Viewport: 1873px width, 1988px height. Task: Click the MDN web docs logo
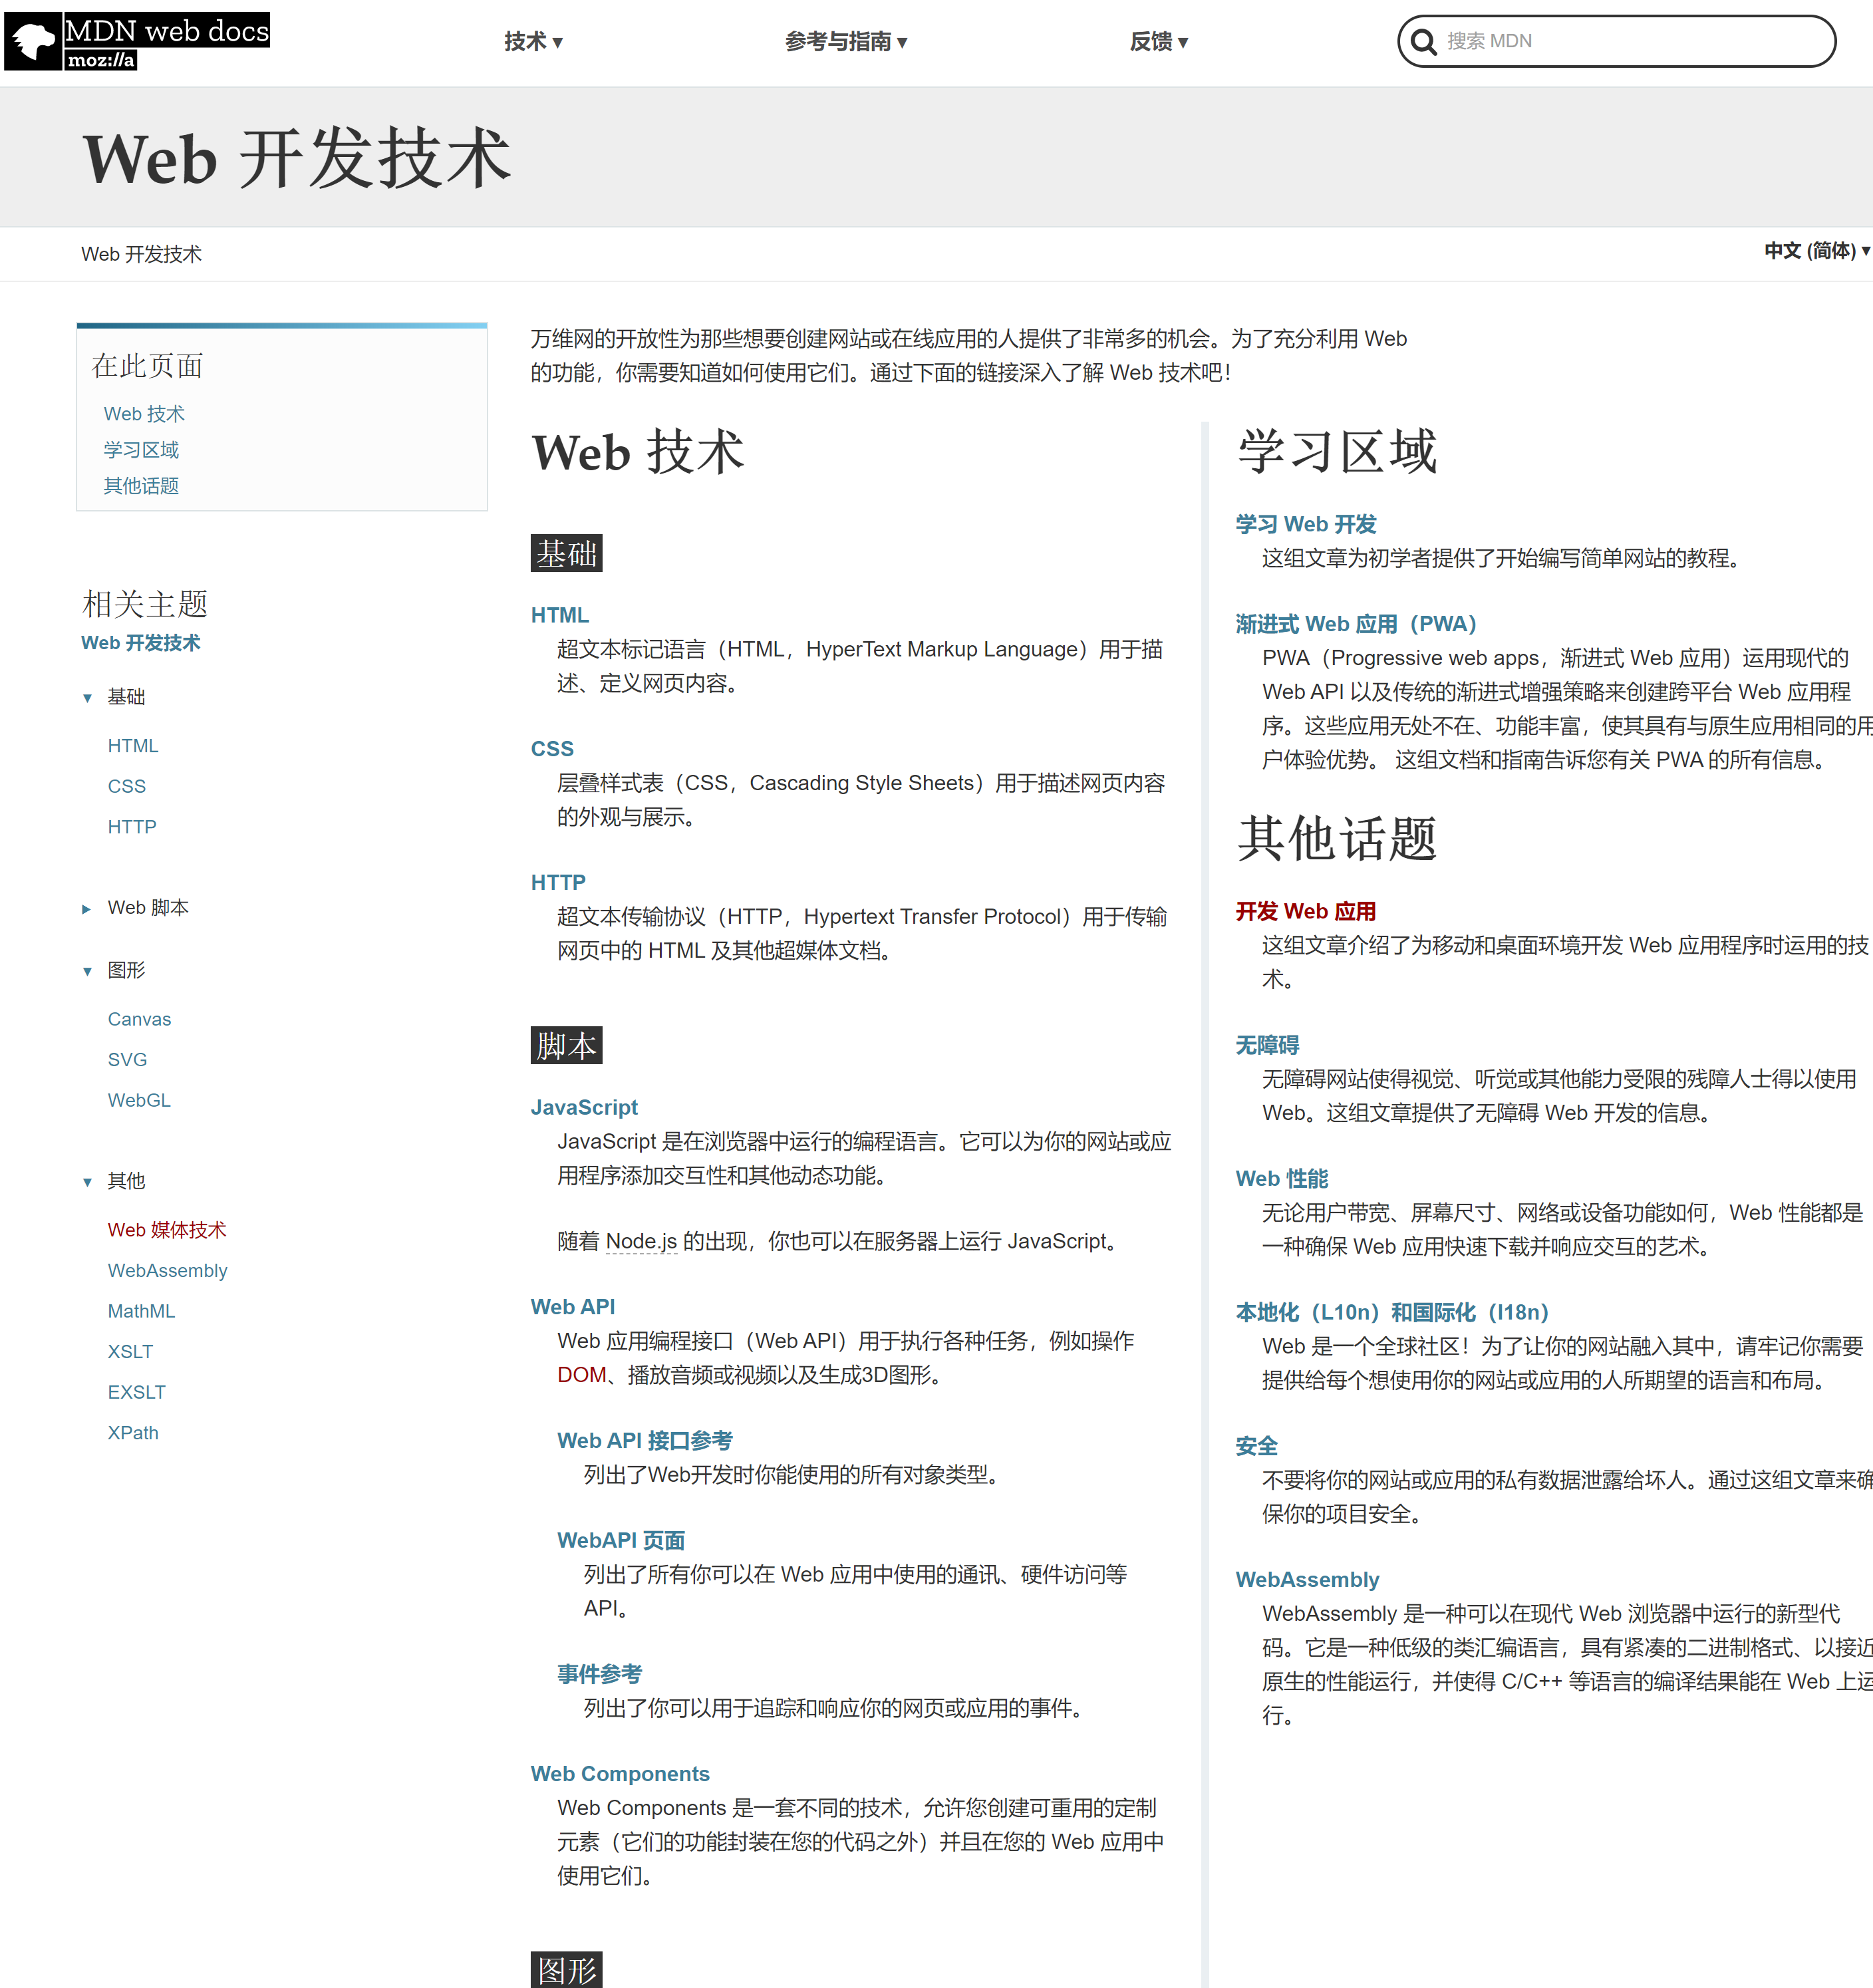137,41
